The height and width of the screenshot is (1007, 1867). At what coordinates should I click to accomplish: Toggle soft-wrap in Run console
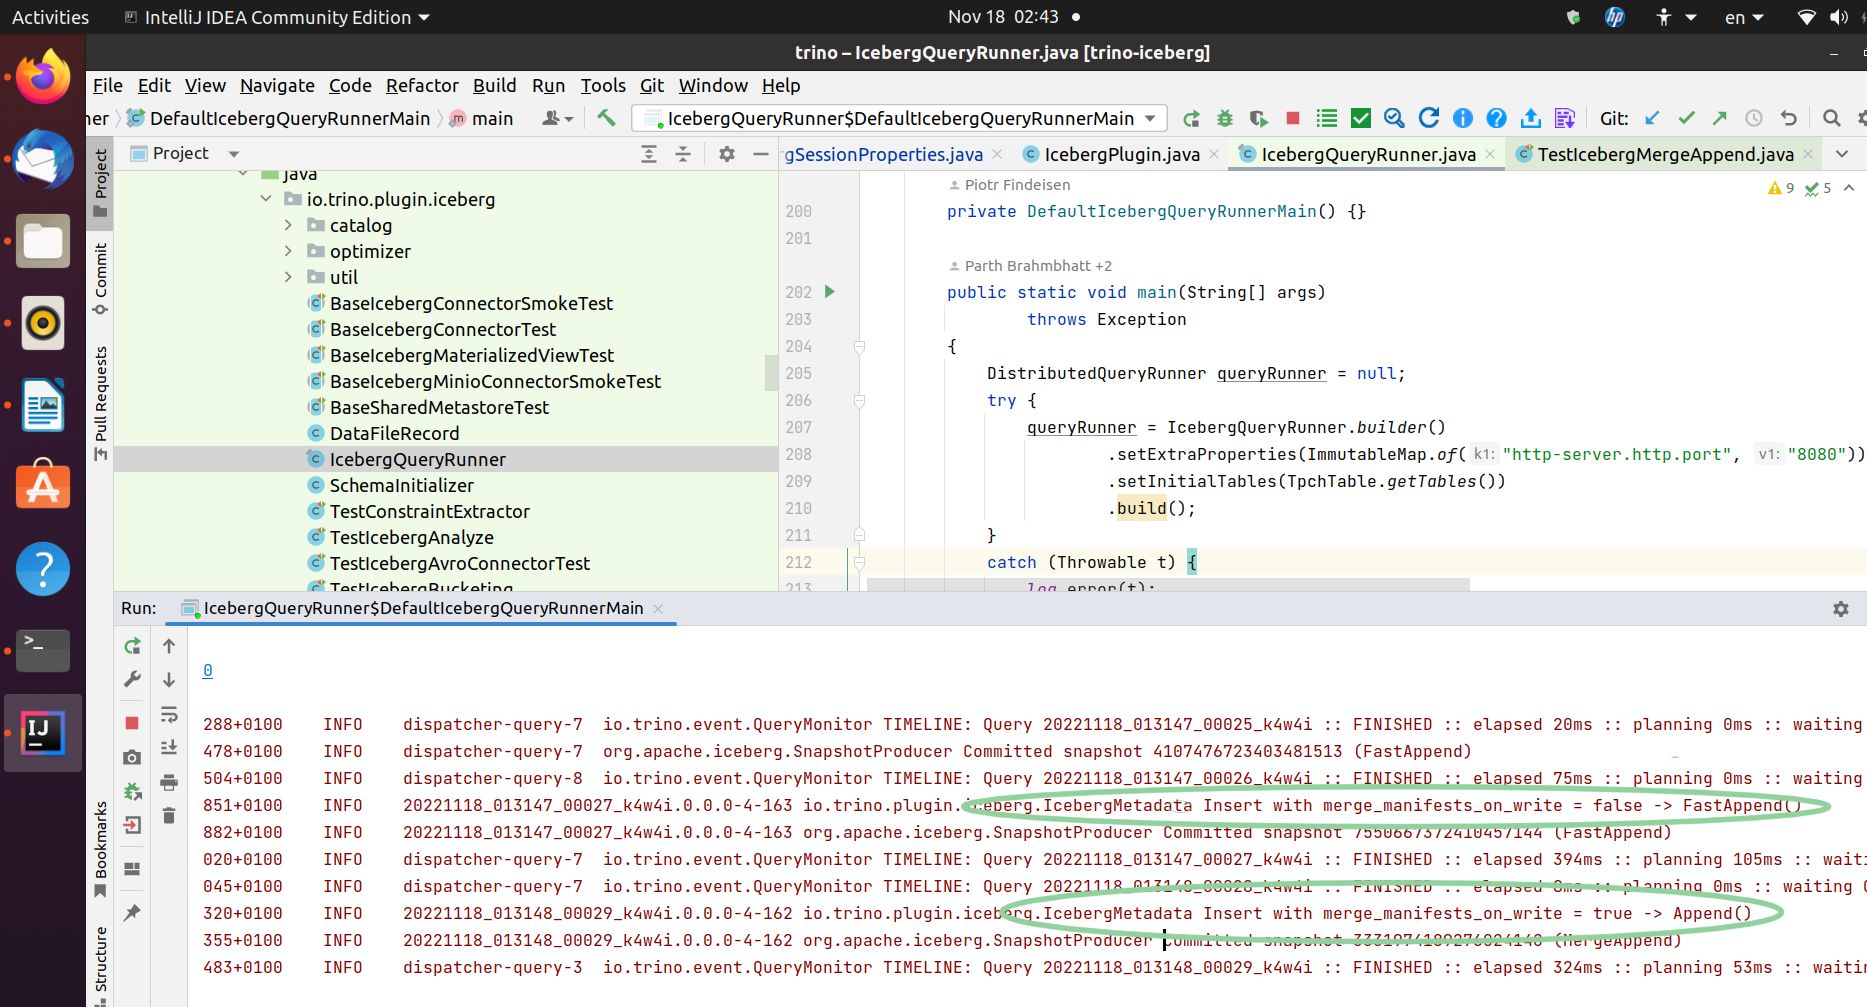pyautogui.click(x=169, y=714)
